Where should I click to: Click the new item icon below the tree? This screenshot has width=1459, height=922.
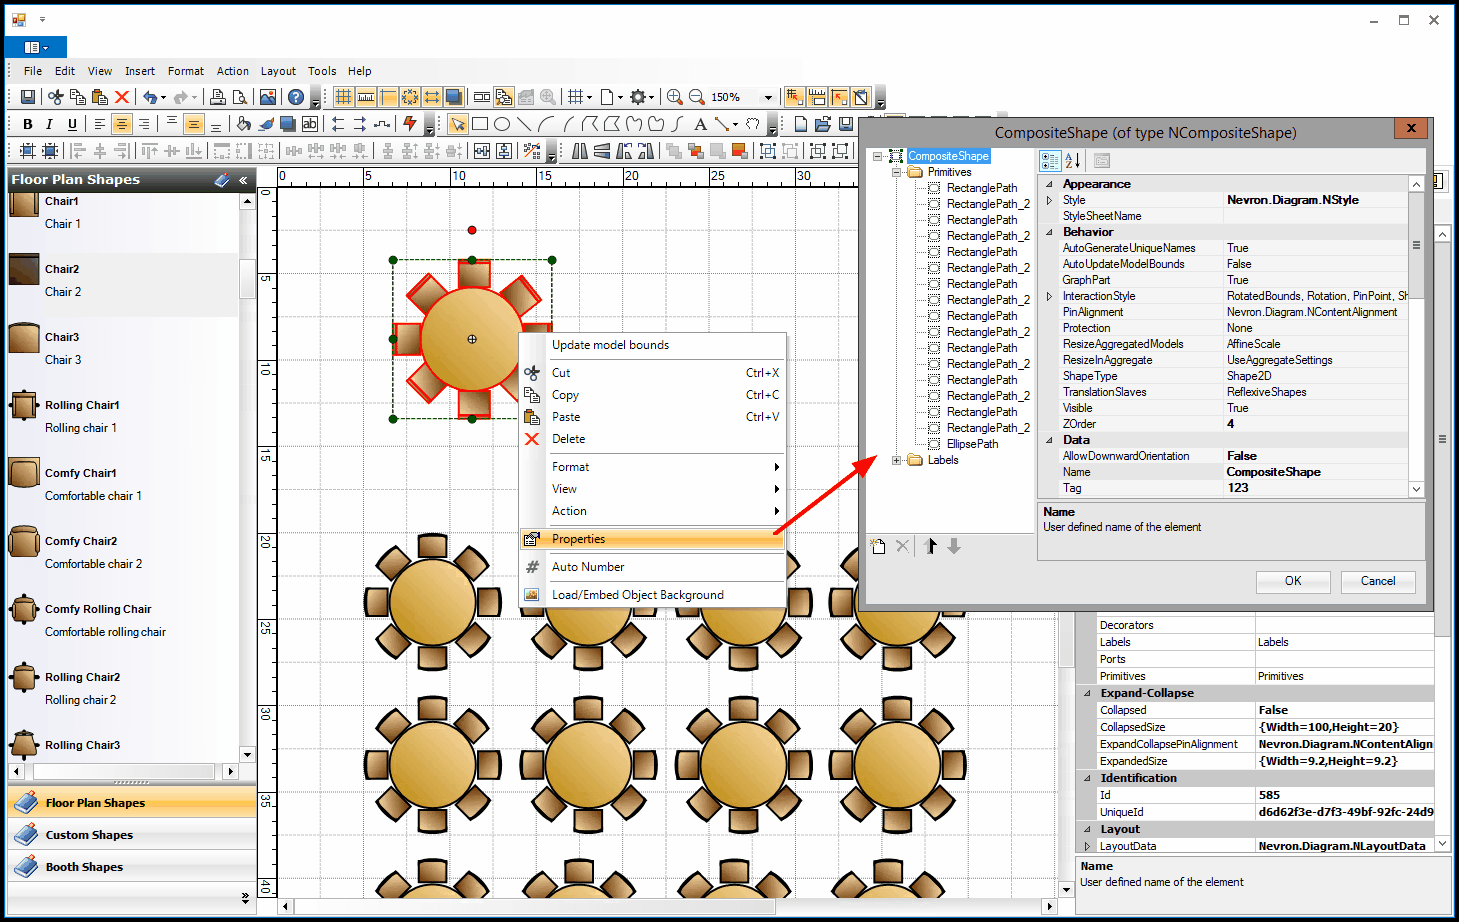[878, 546]
